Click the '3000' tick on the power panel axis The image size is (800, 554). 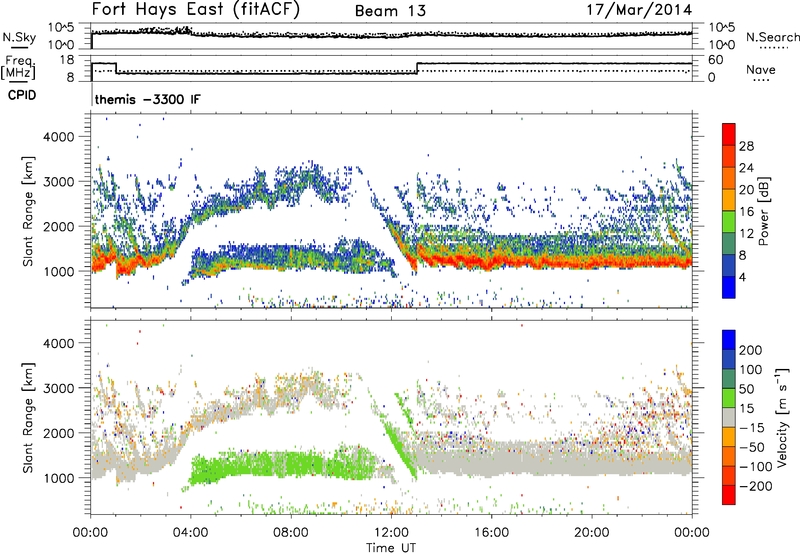(58, 182)
